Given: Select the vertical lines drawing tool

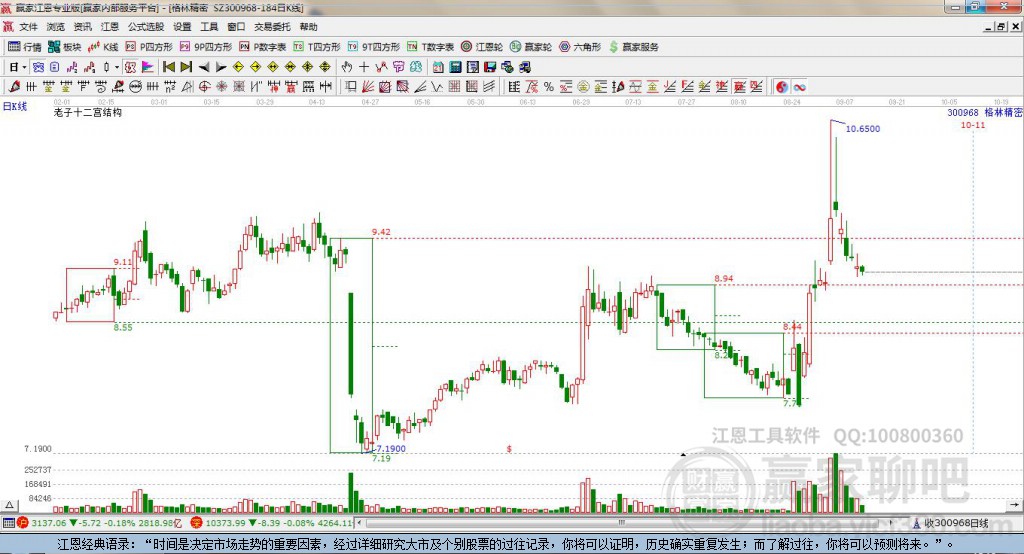Looking at the screenshot, I should (31, 87).
